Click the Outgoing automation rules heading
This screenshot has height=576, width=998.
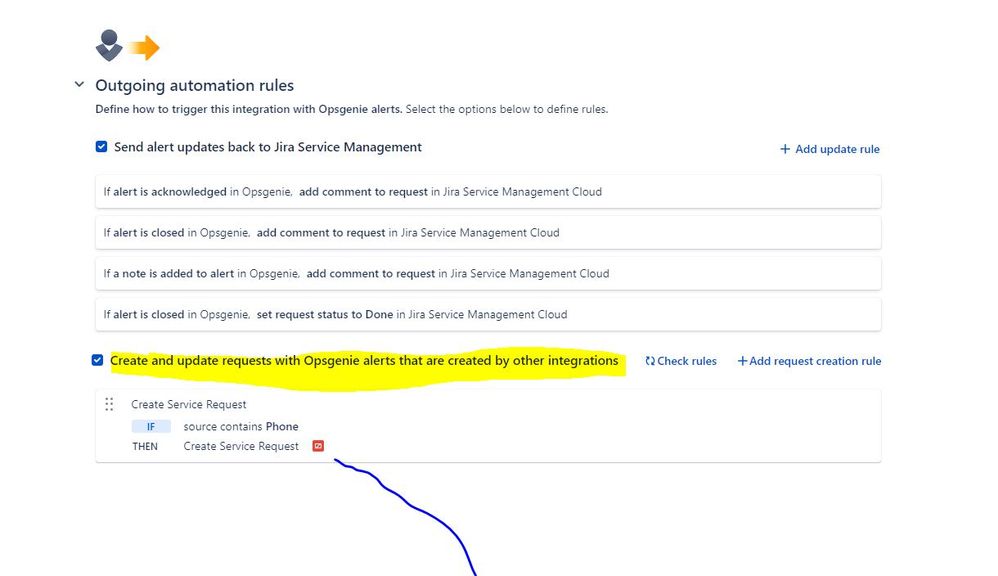[195, 85]
